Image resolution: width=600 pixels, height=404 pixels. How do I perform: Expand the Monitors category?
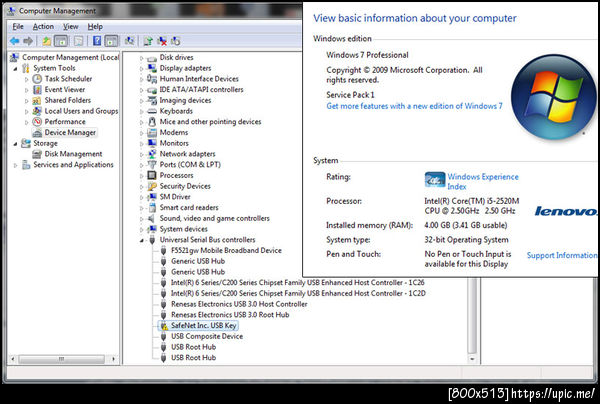pyautogui.click(x=141, y=143)
